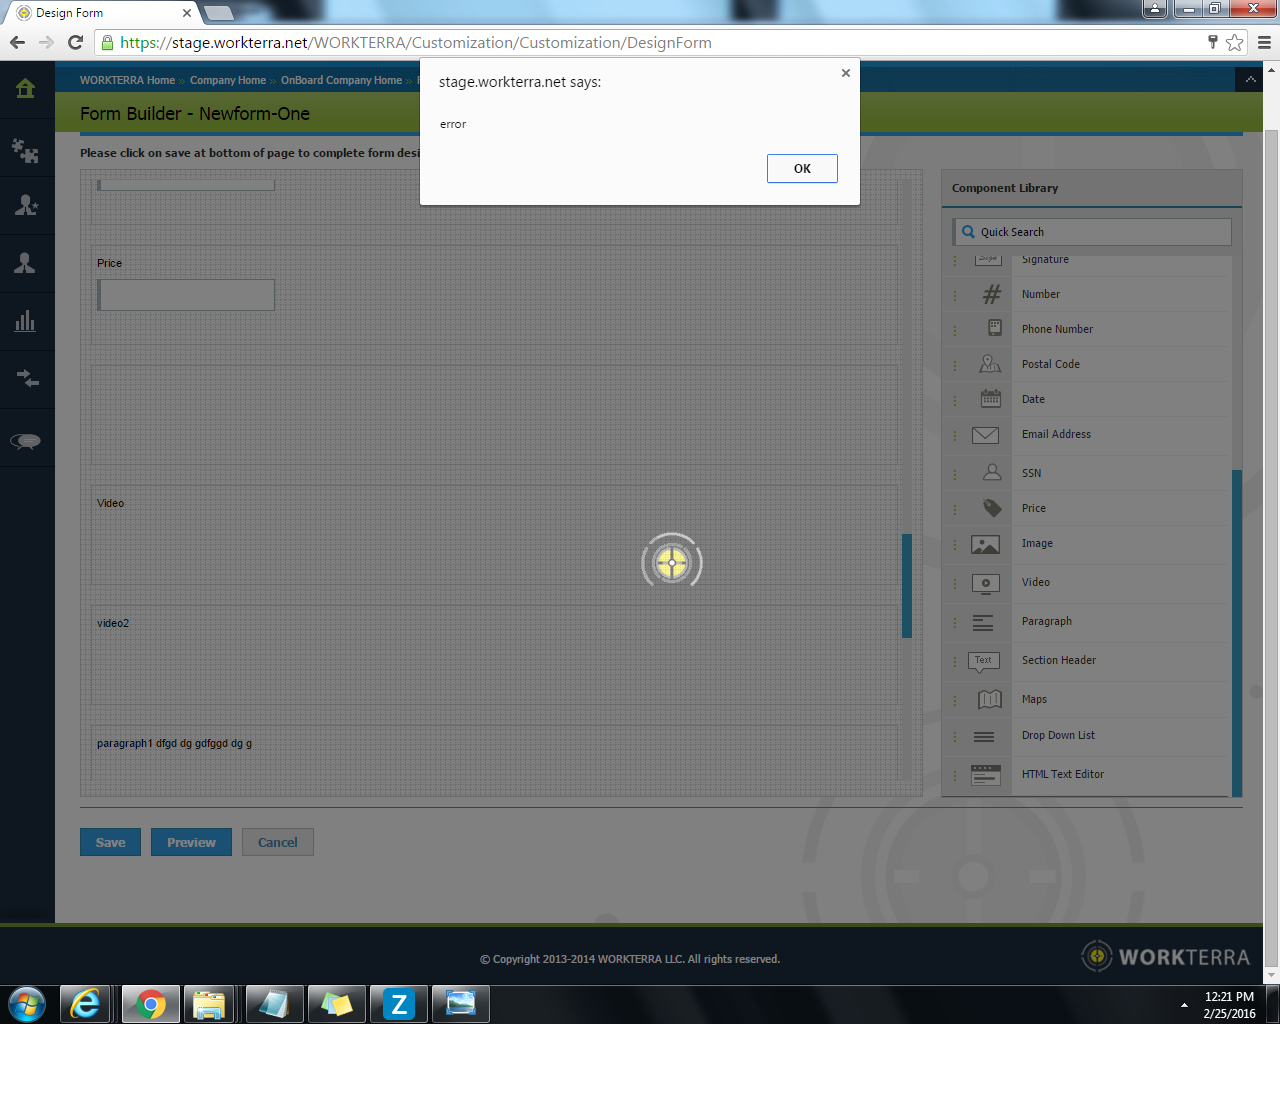Screen dimensions: 1280x1100
Task: Click the Preview button
Action: click(191, 842)
